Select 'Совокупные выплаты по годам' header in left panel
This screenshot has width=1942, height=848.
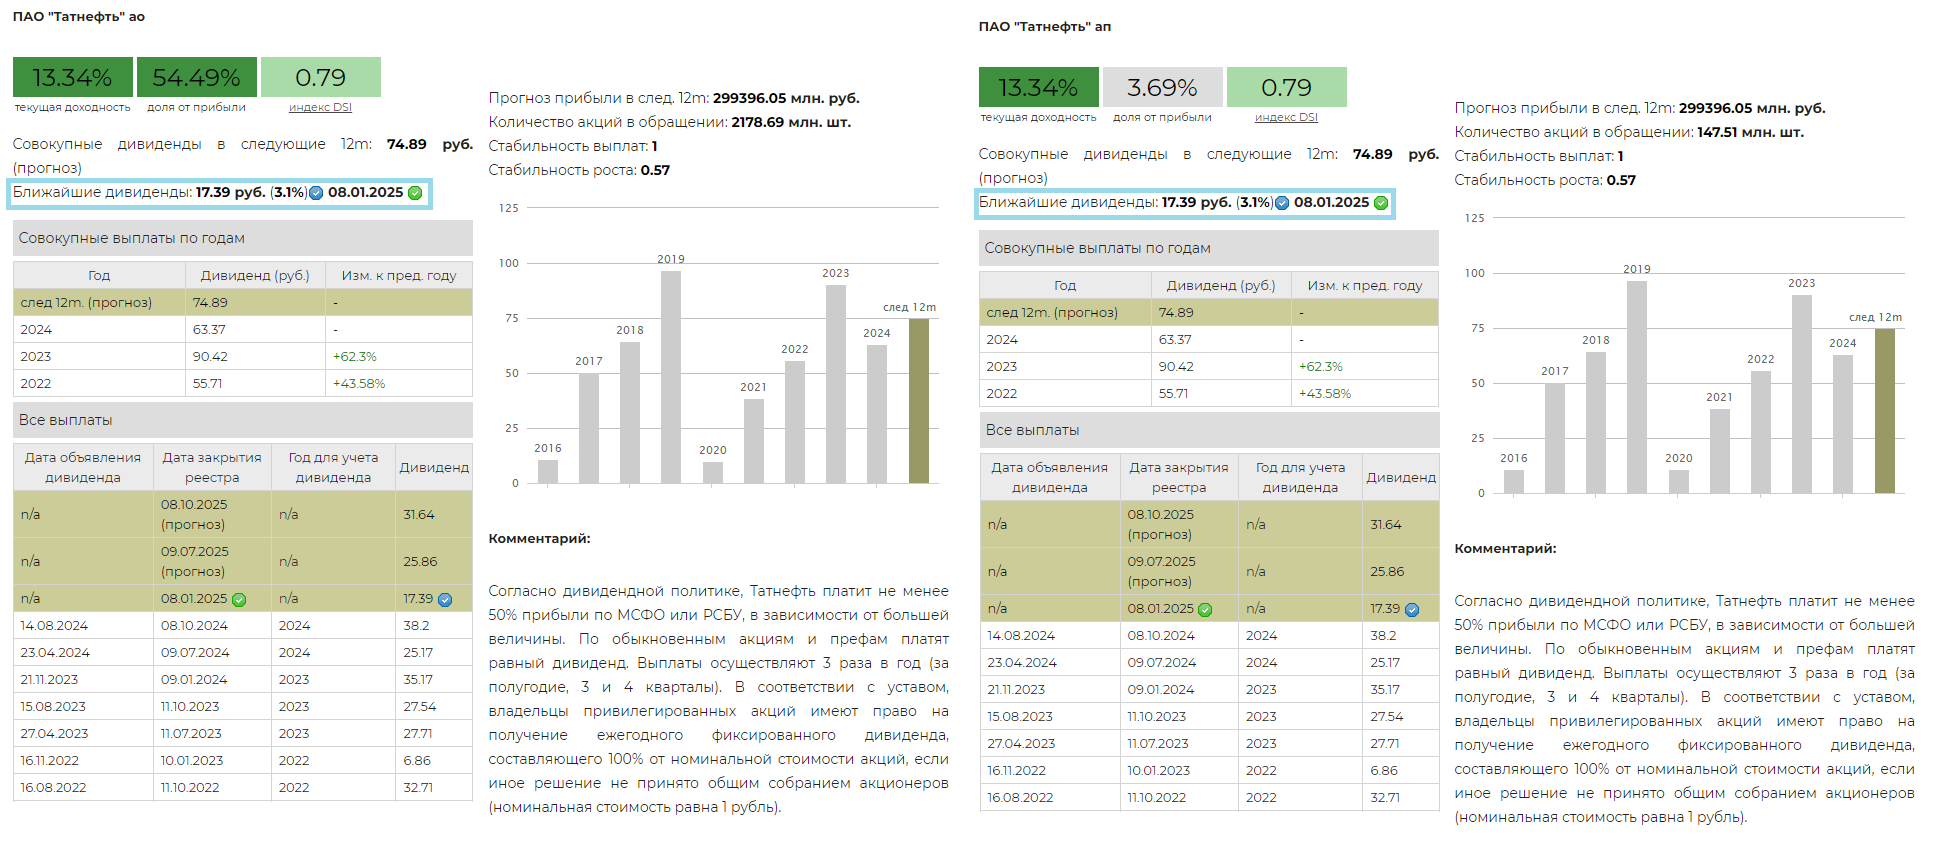click(x=242, y=238)
